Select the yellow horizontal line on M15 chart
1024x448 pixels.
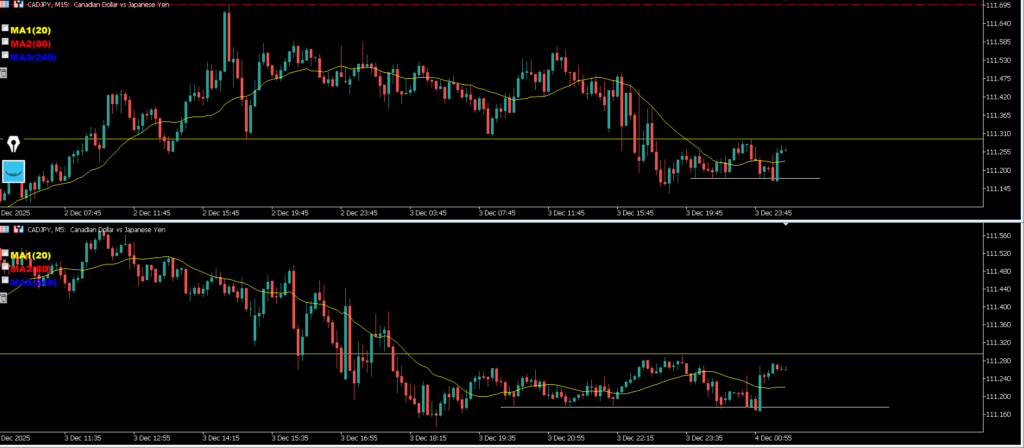(400, 138)
